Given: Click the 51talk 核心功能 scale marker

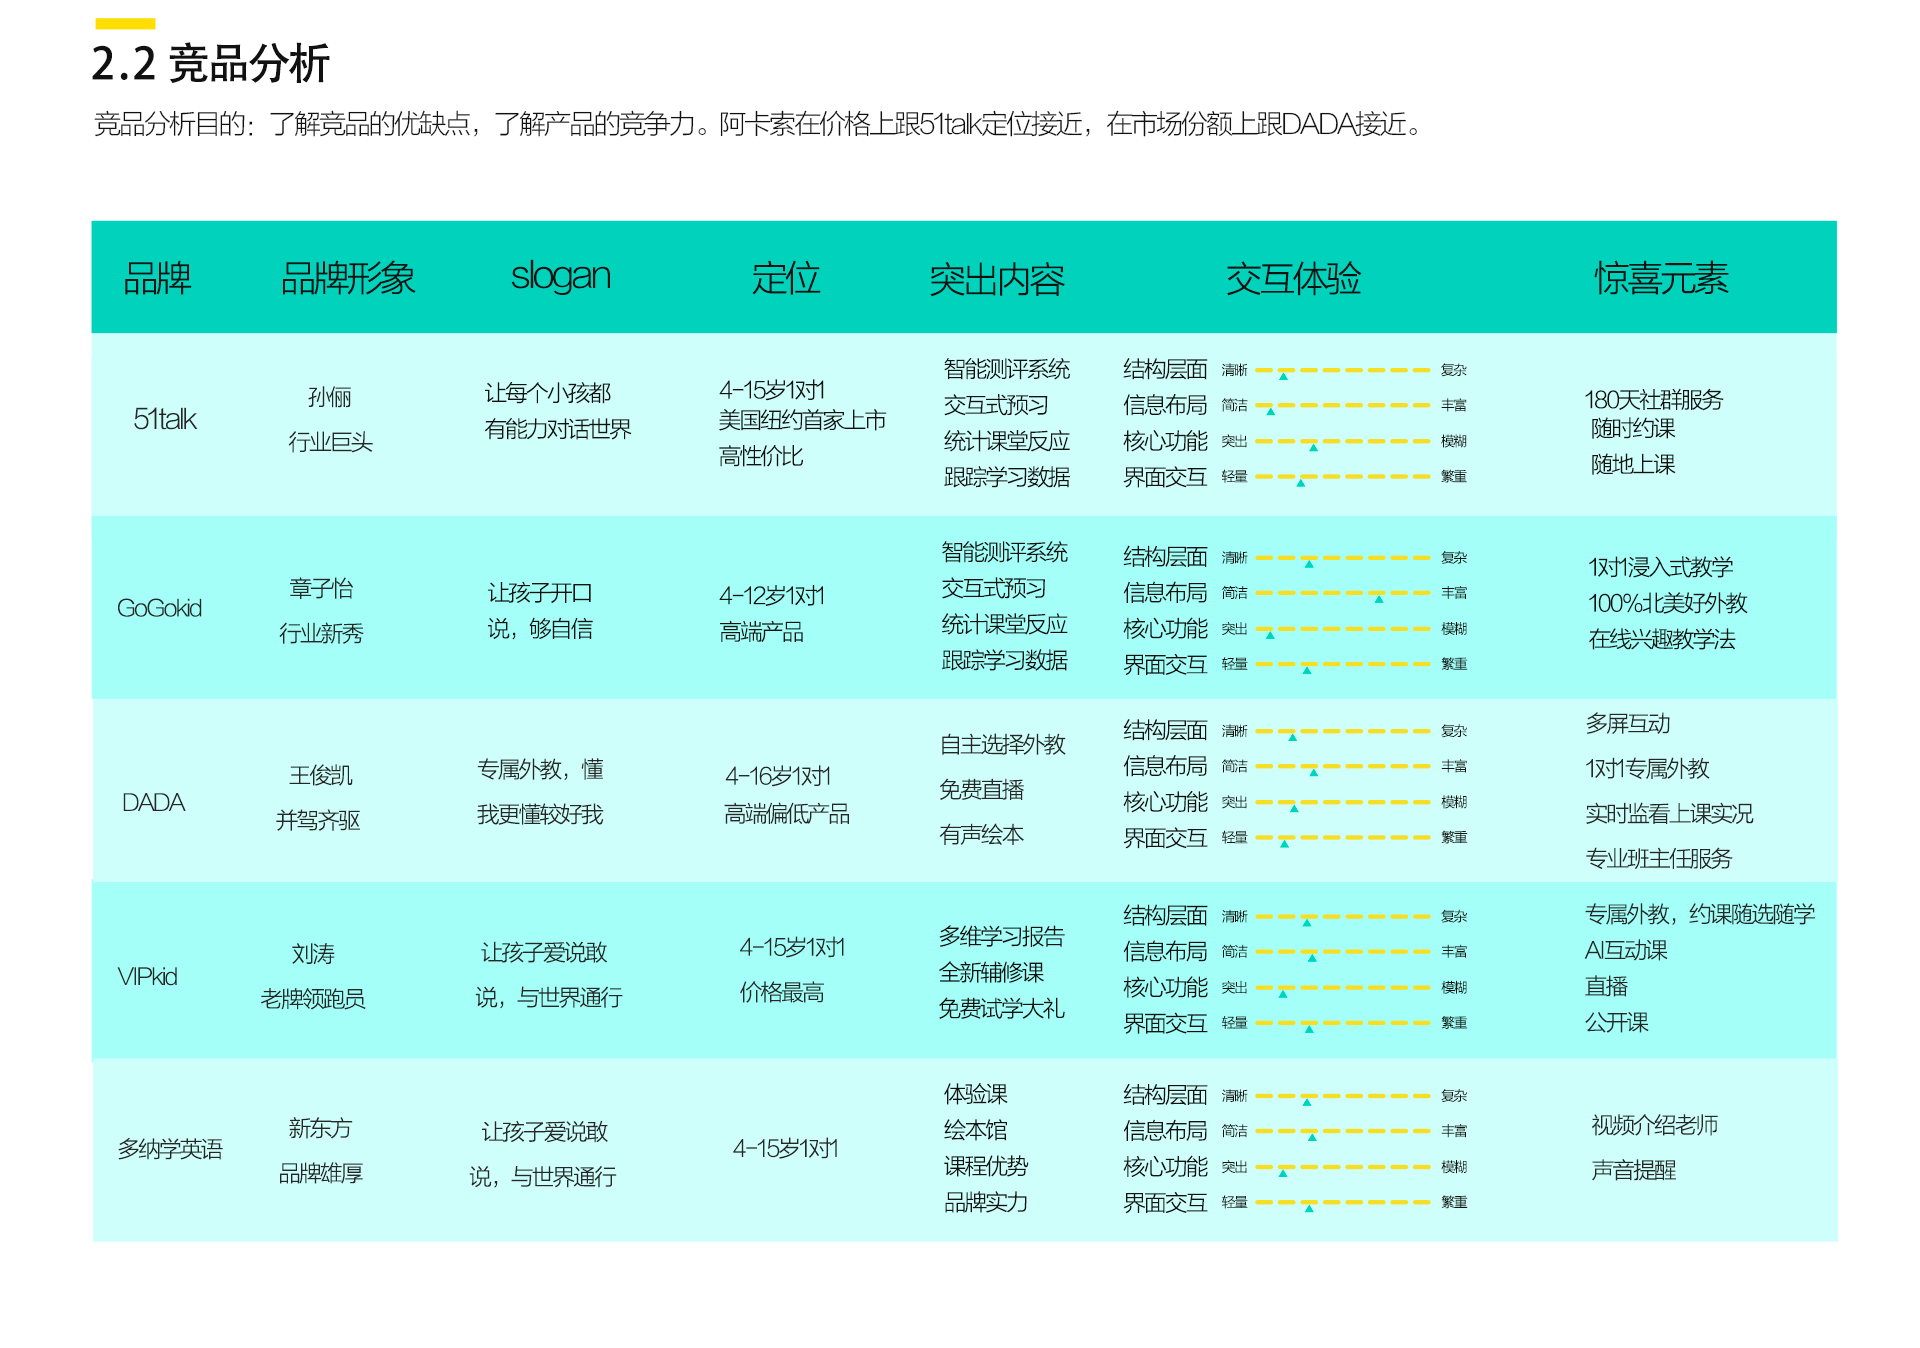Looking at the screenshot, I should click(x=1313, y=447).
